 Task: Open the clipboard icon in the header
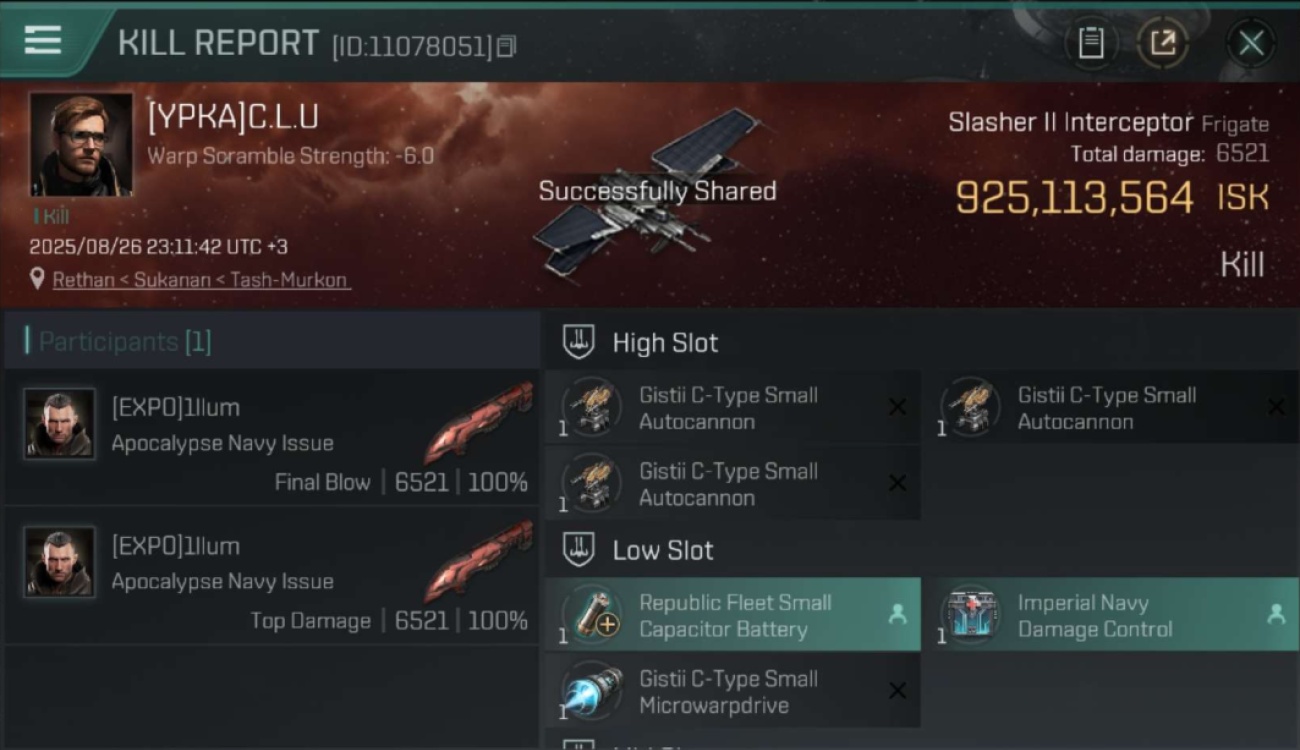pyautogui.click(x=1090, y=43)
